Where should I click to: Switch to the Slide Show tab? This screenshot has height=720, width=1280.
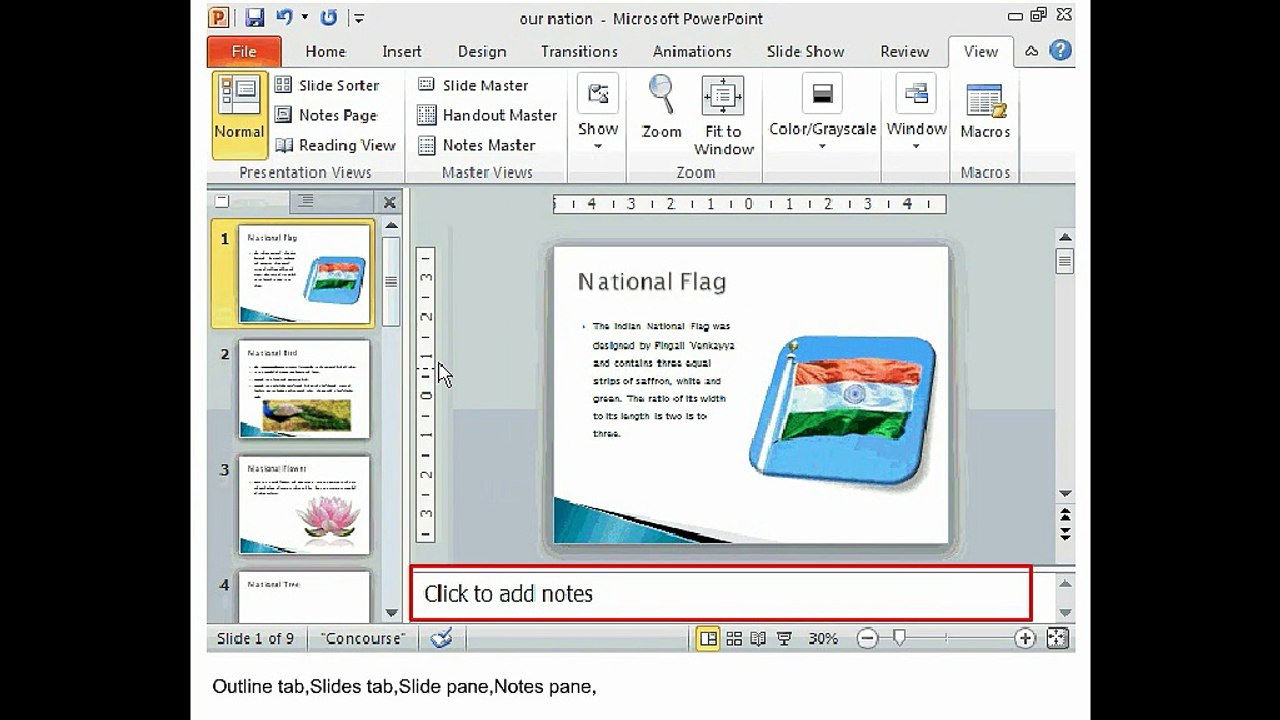805,51
